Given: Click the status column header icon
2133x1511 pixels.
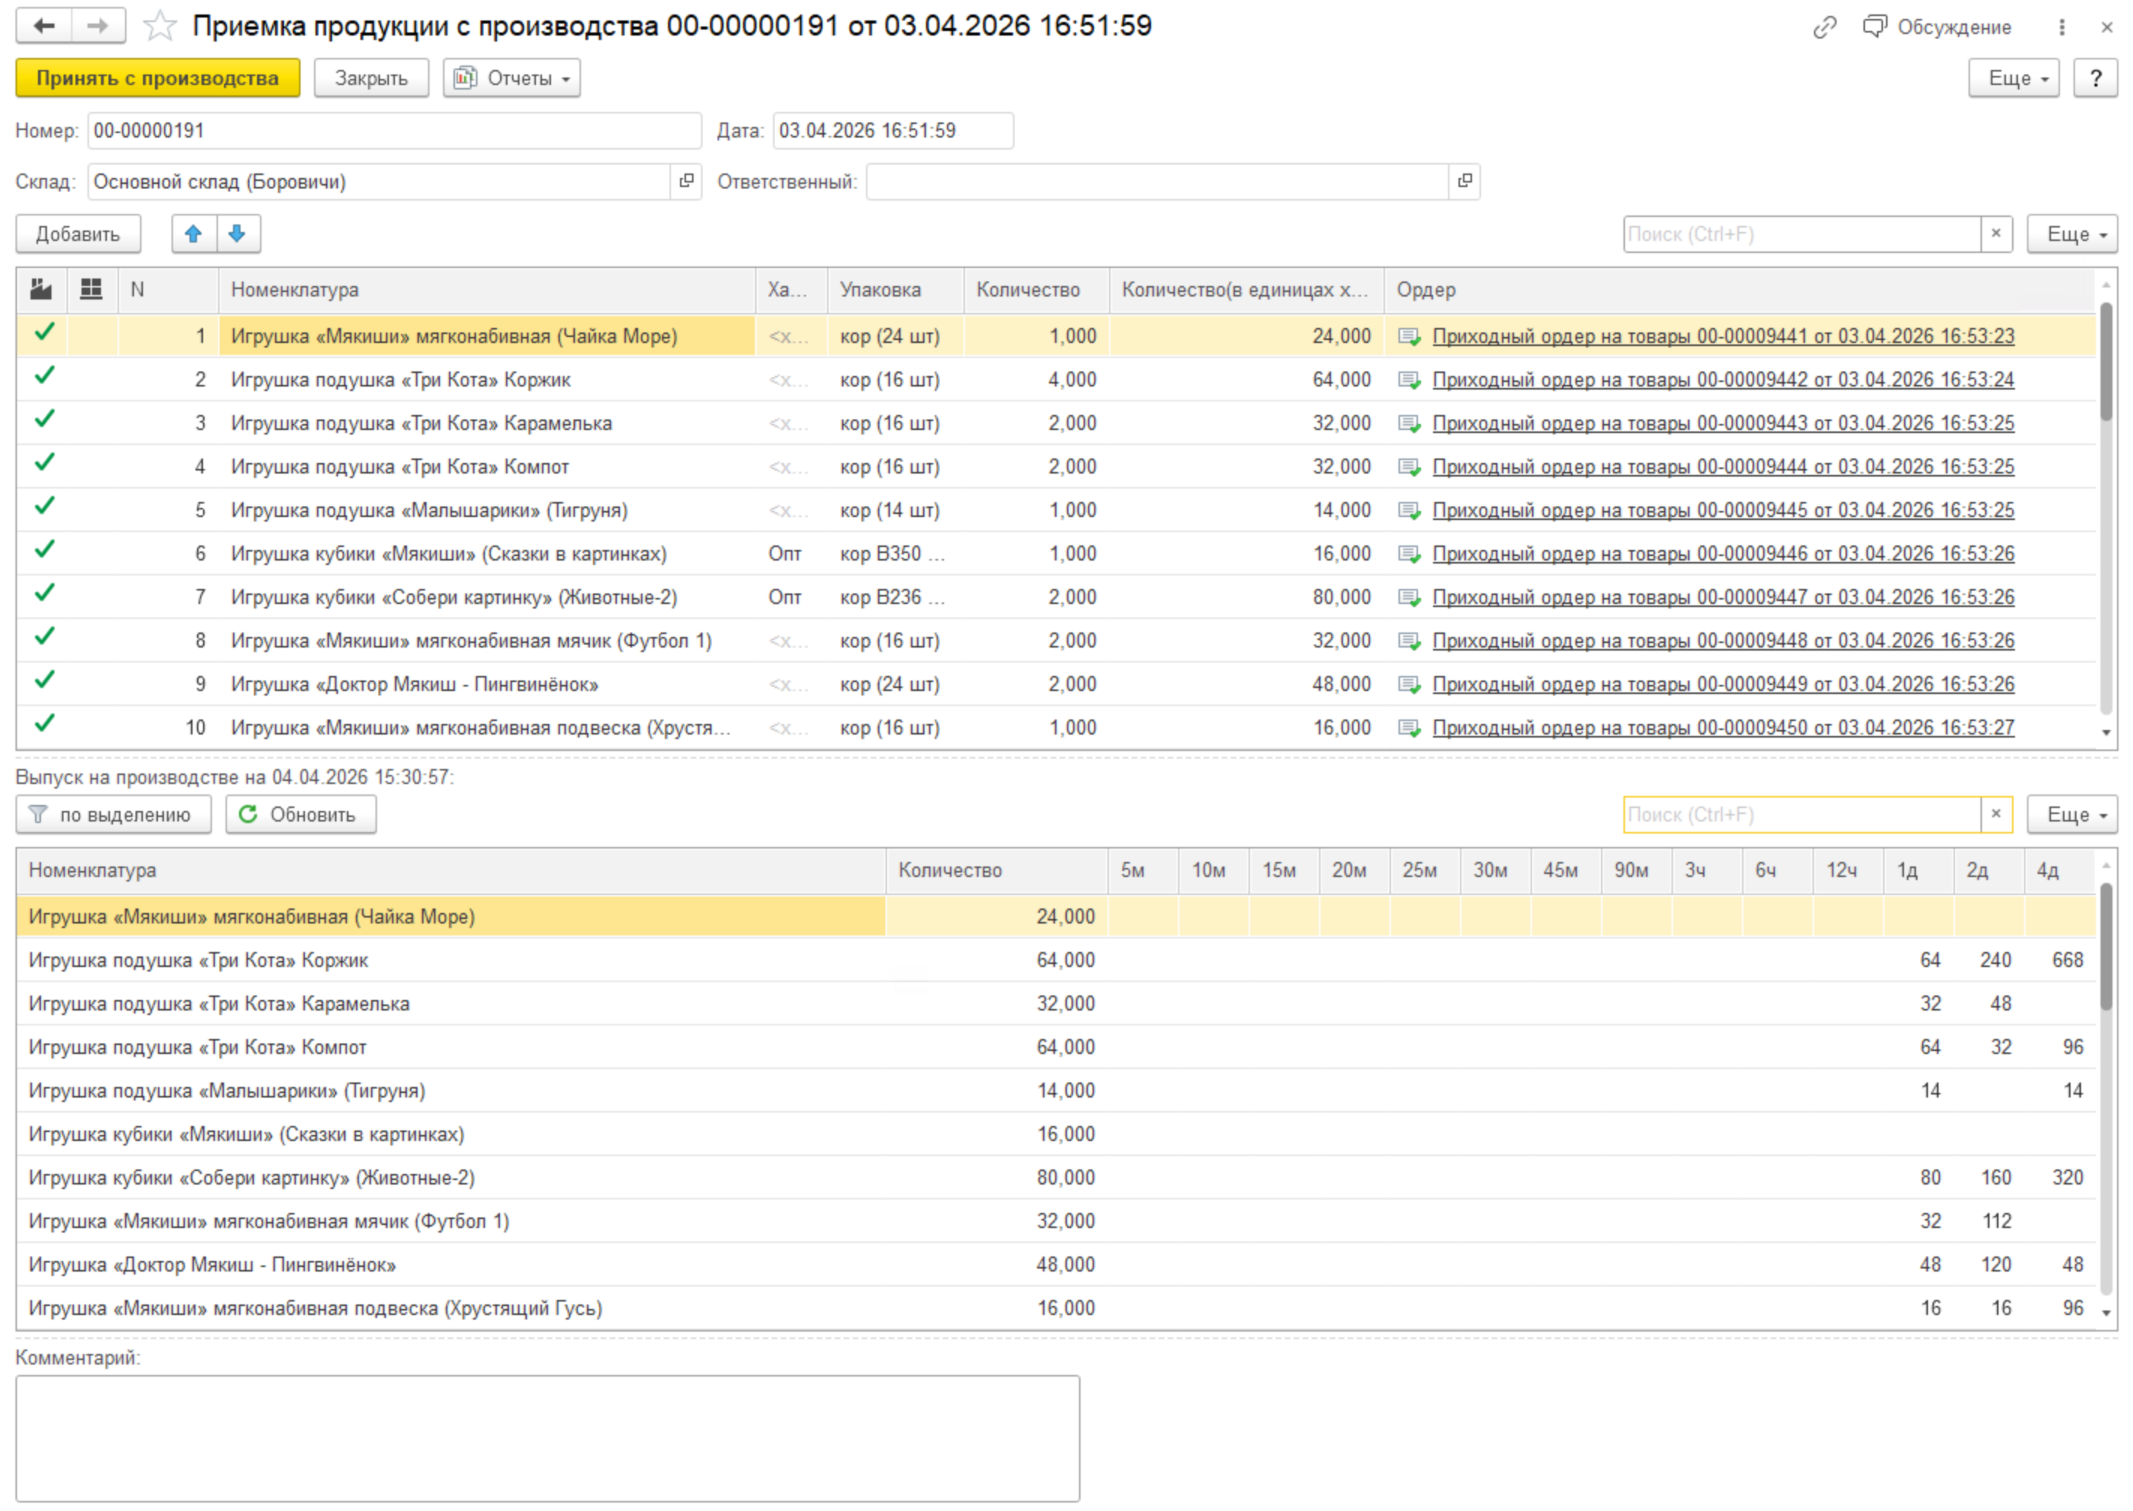Looking at the screenshot, I should click(41, 290).
